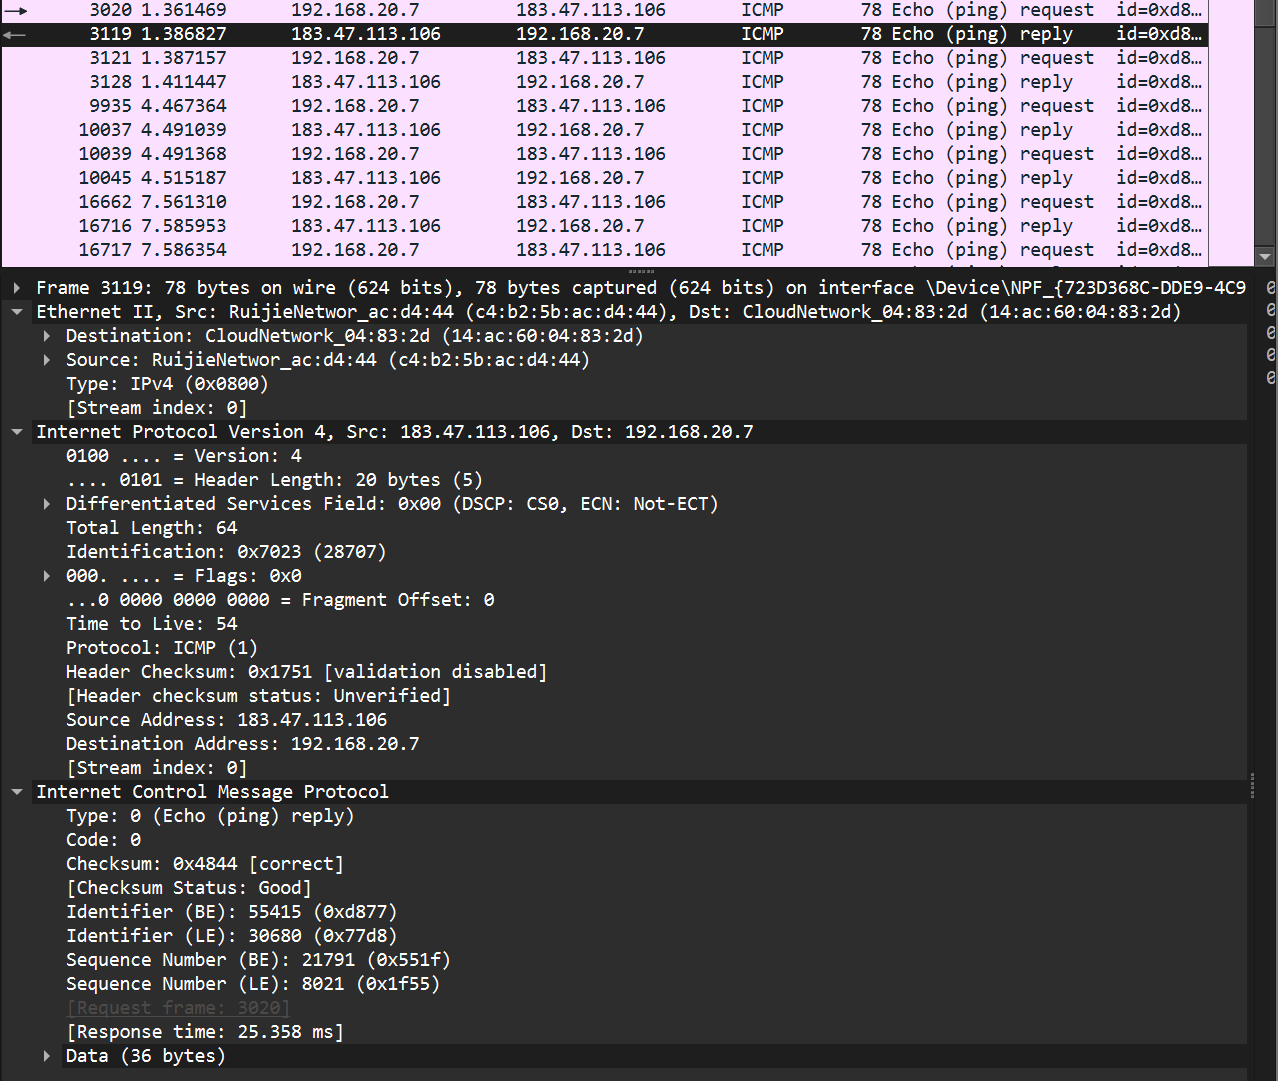
Task: Expand the Data (36 bytes) field
Action: coord(46,1055)
